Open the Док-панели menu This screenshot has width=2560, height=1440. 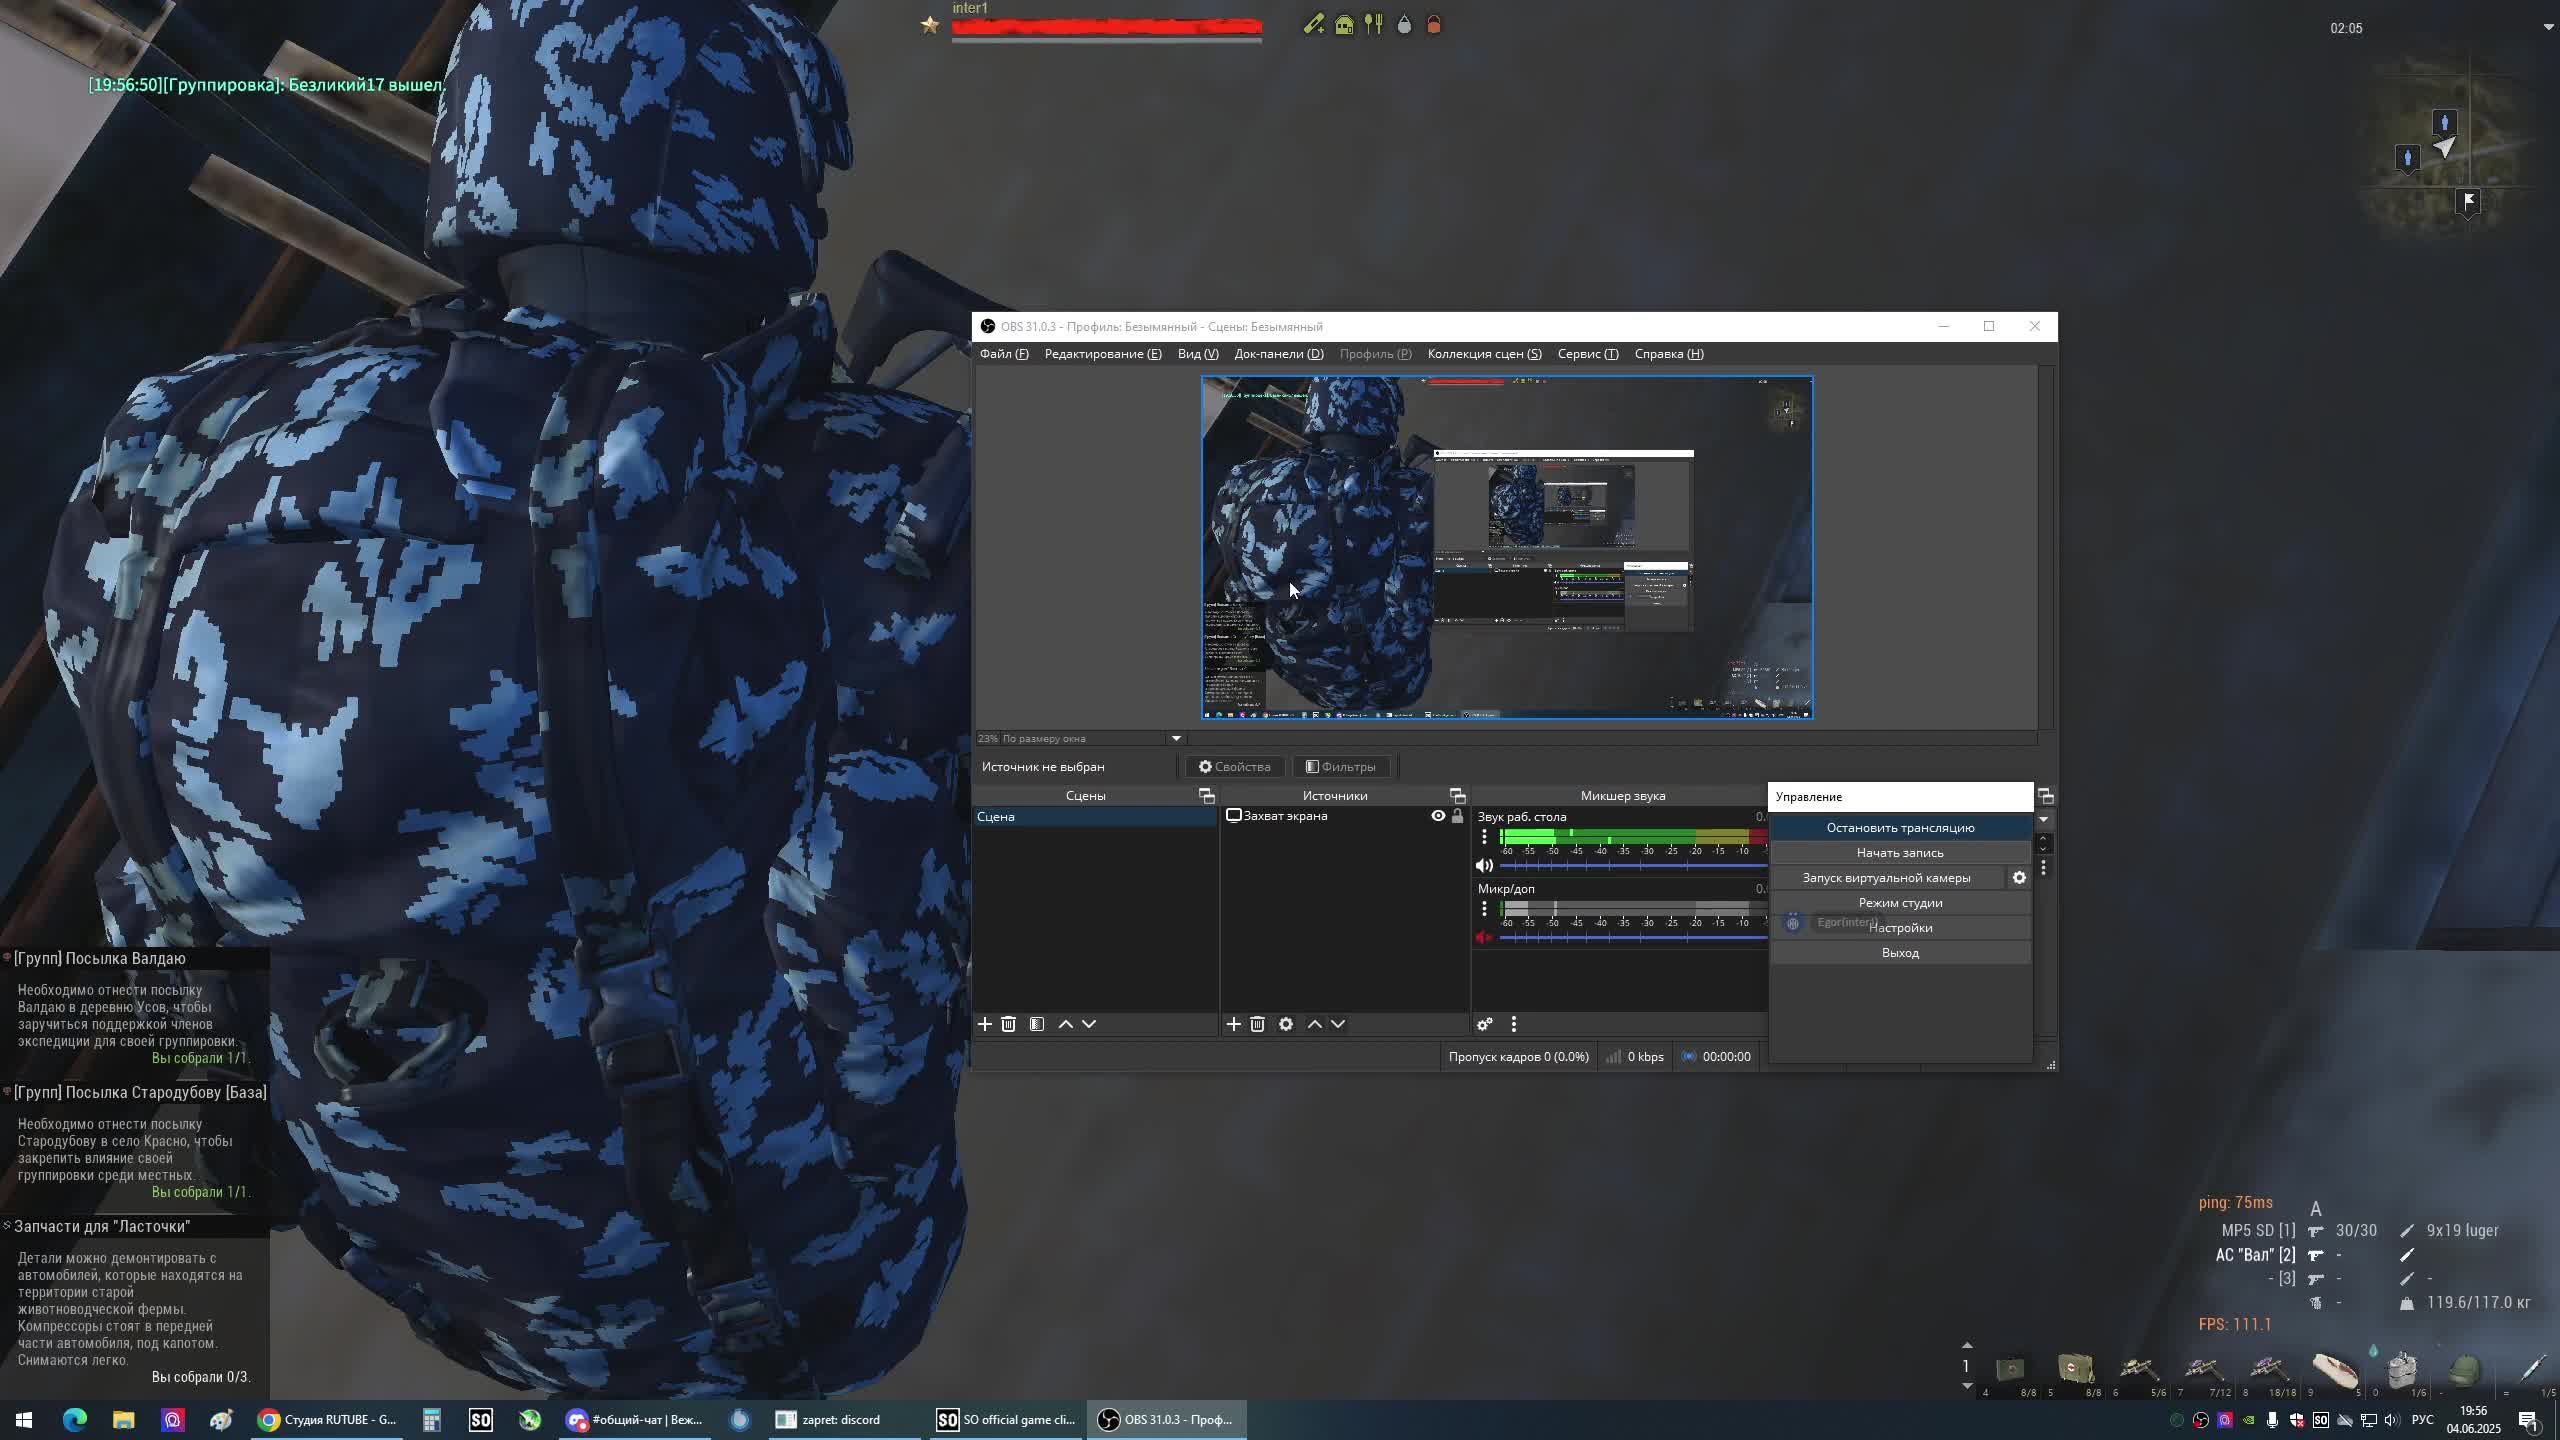point(1278,354)
